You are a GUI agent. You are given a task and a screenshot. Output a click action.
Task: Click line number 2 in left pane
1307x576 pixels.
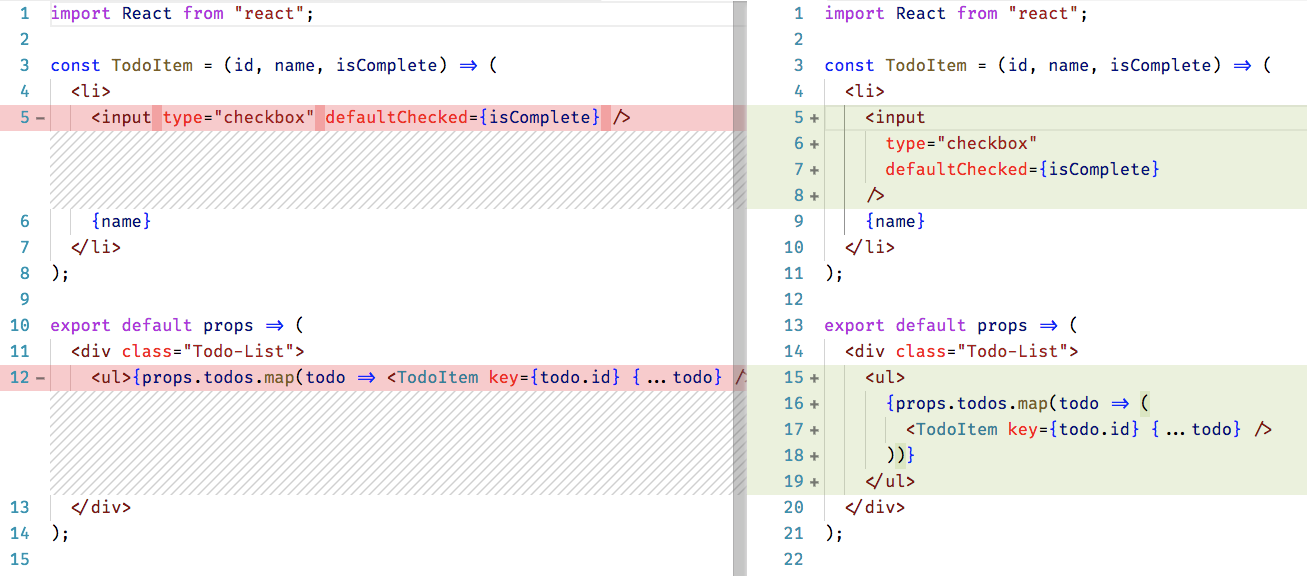tap(25, 40)
